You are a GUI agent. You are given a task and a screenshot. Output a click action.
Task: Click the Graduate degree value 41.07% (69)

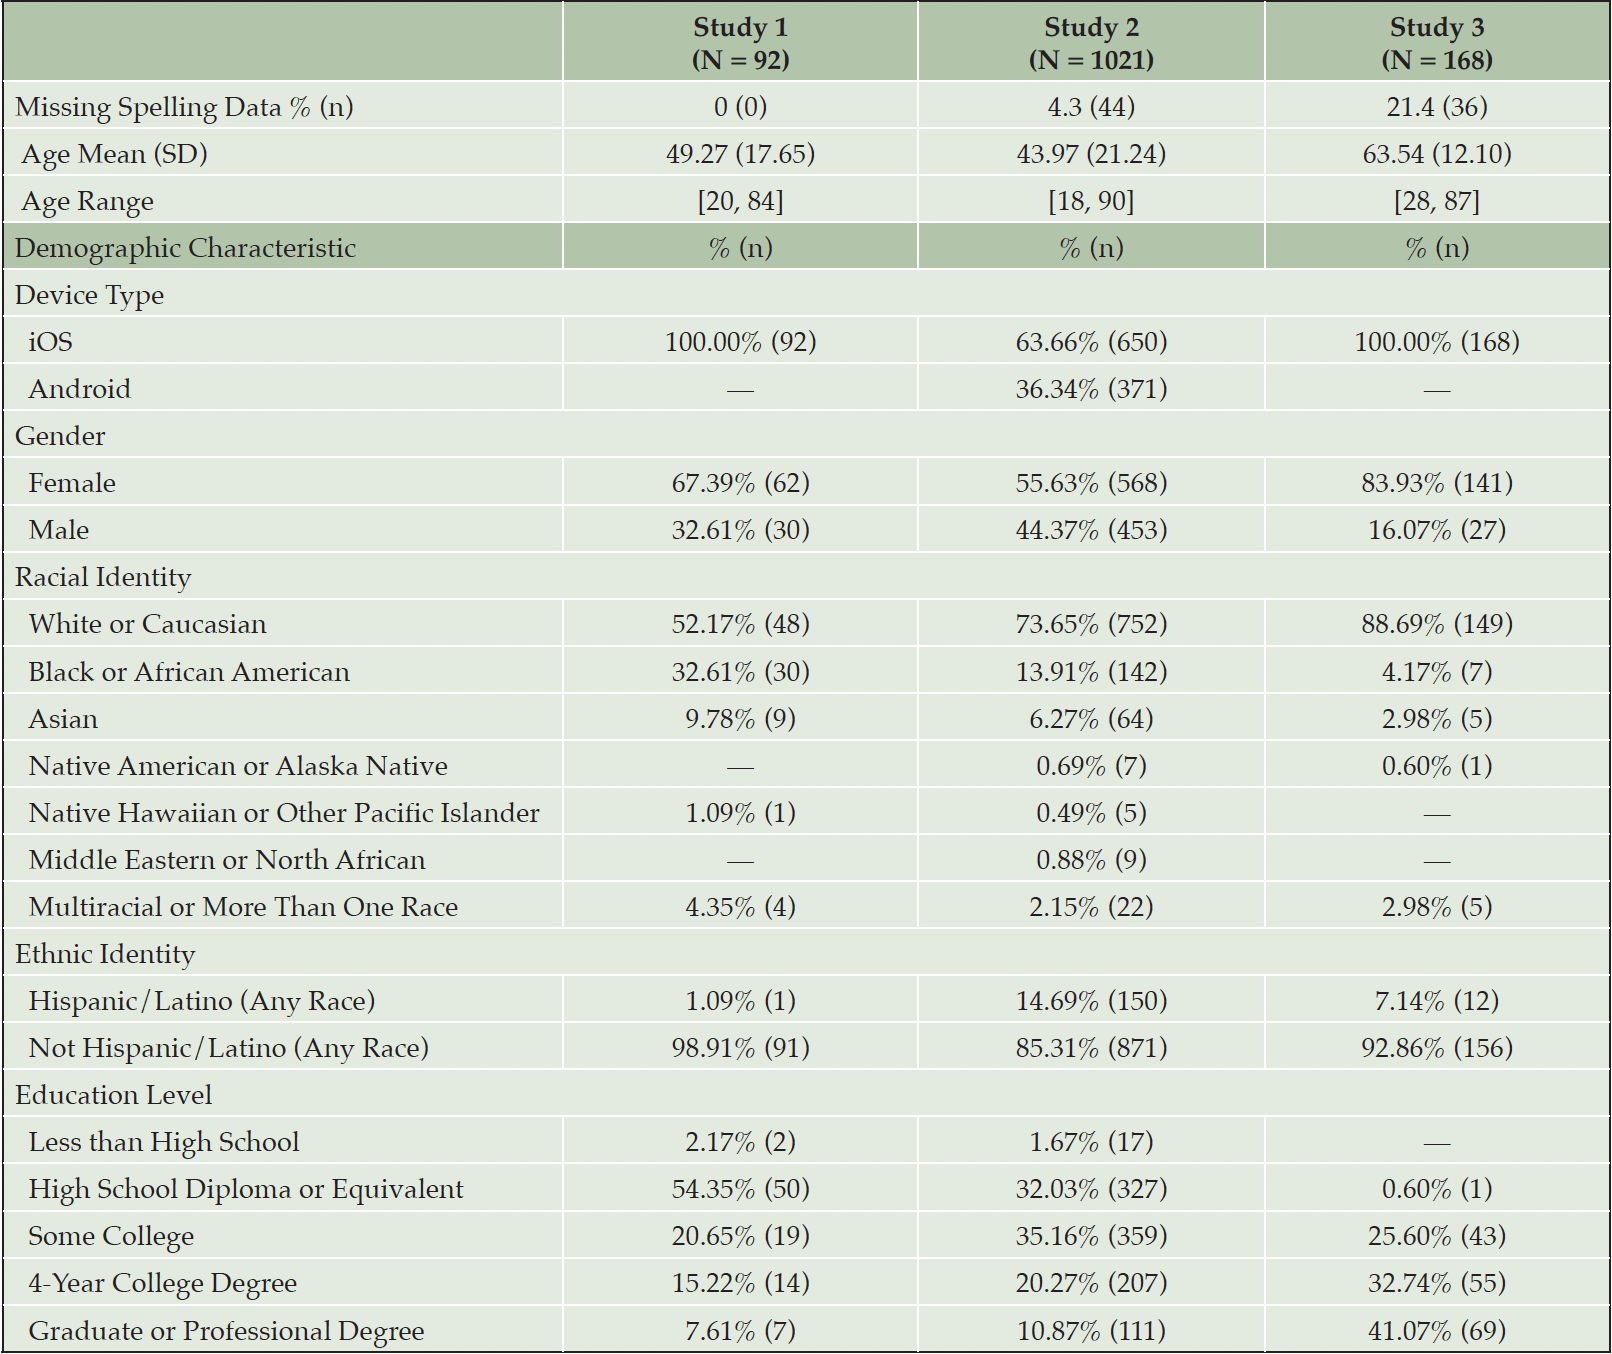pyautogui.click(x=1437, y=1331)
